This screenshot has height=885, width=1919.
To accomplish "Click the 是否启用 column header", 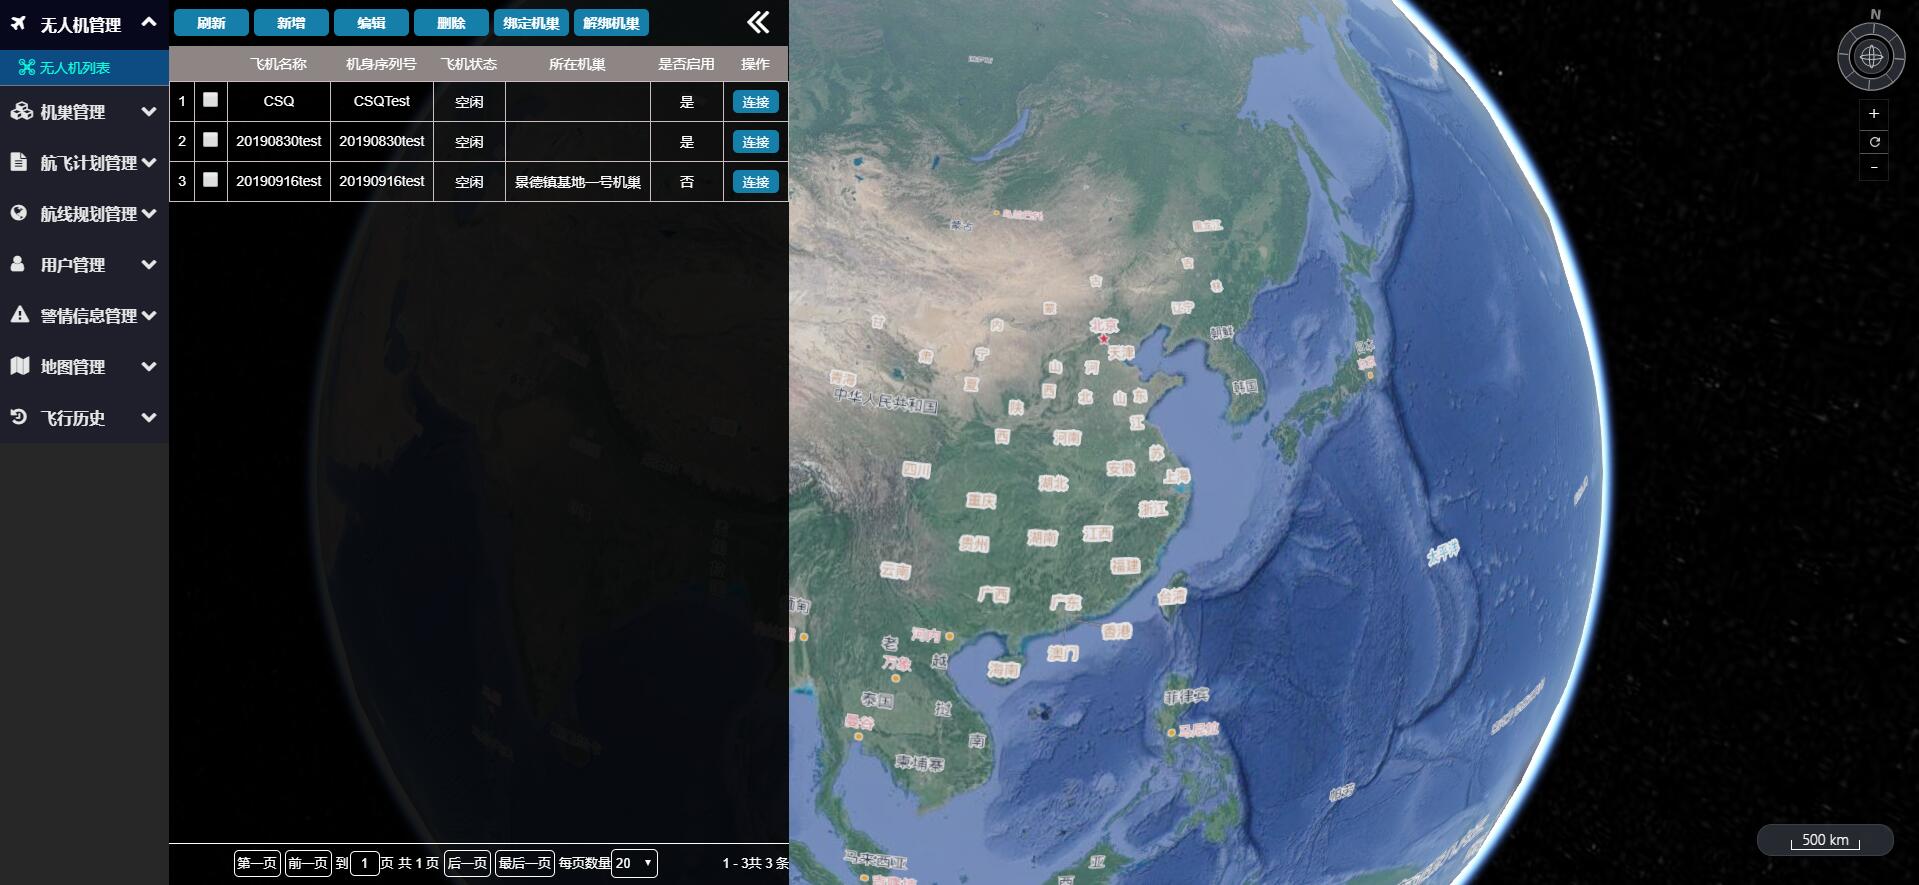I will point(686,64).
